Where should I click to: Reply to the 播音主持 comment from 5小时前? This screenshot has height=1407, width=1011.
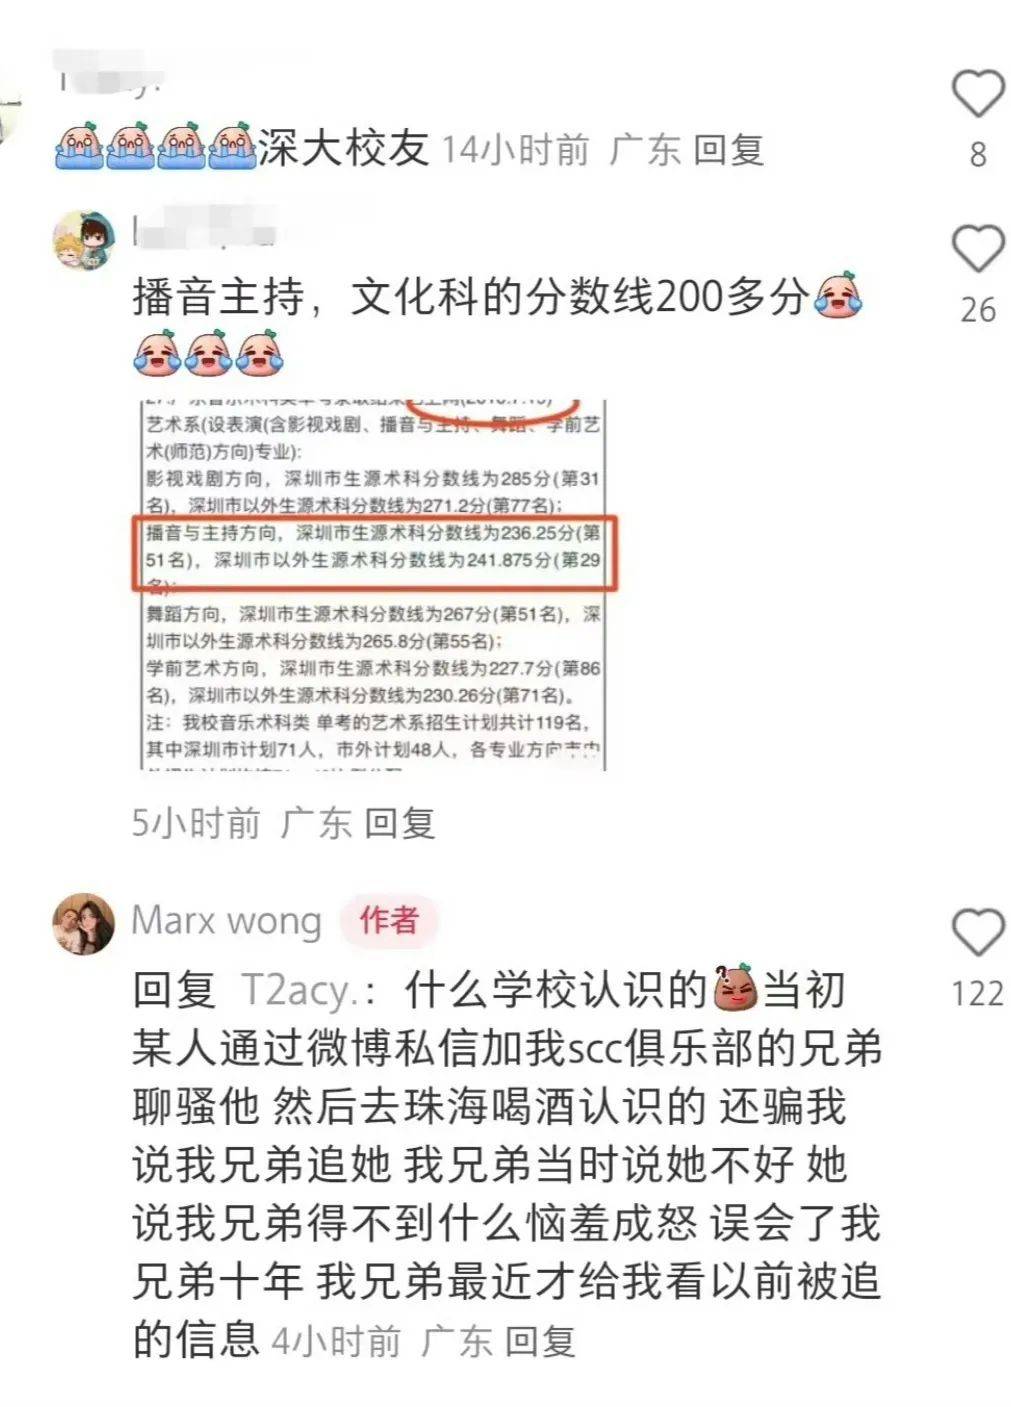point(399,823)
